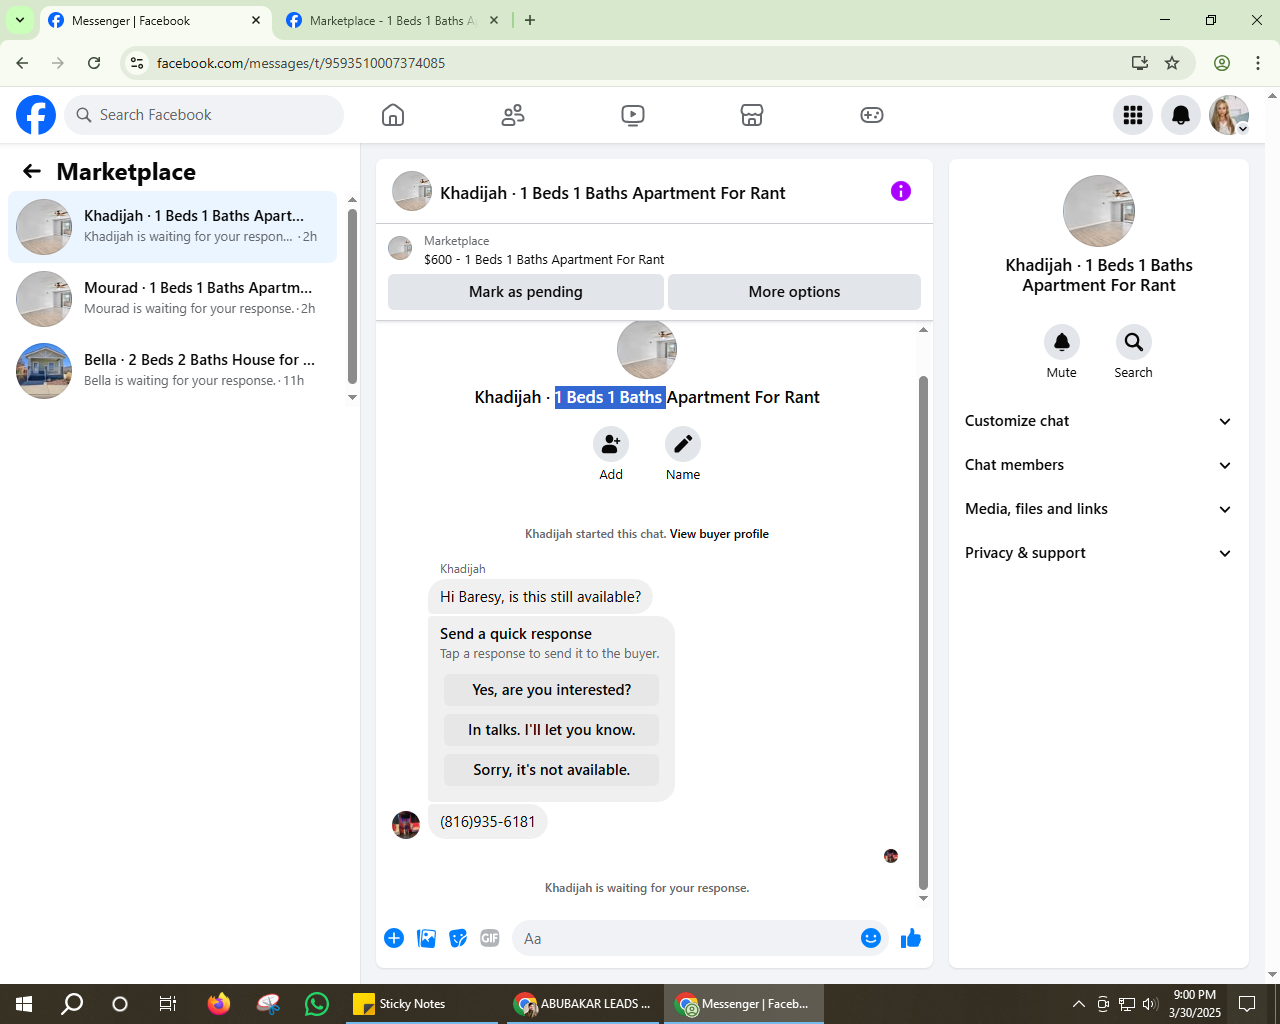The height and width of the screenshot is (1024, 1280).
Task: Click the Aa message input field
Action: tap(684, 938)
